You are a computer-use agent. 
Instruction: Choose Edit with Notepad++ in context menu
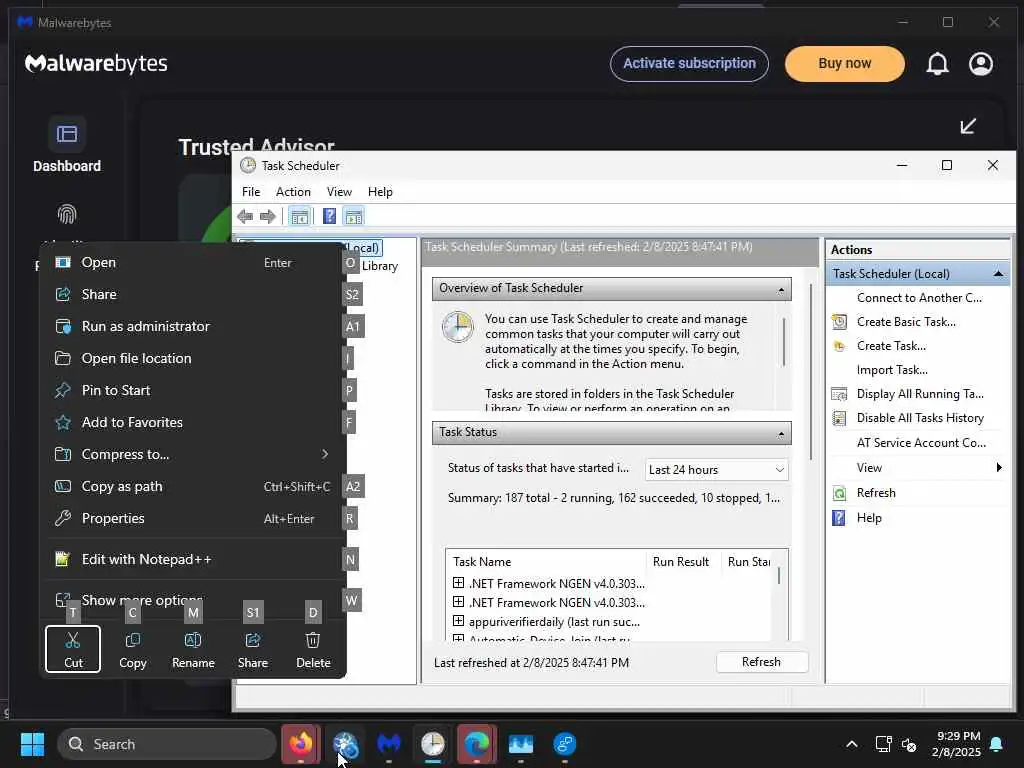[x=193, y=560]
